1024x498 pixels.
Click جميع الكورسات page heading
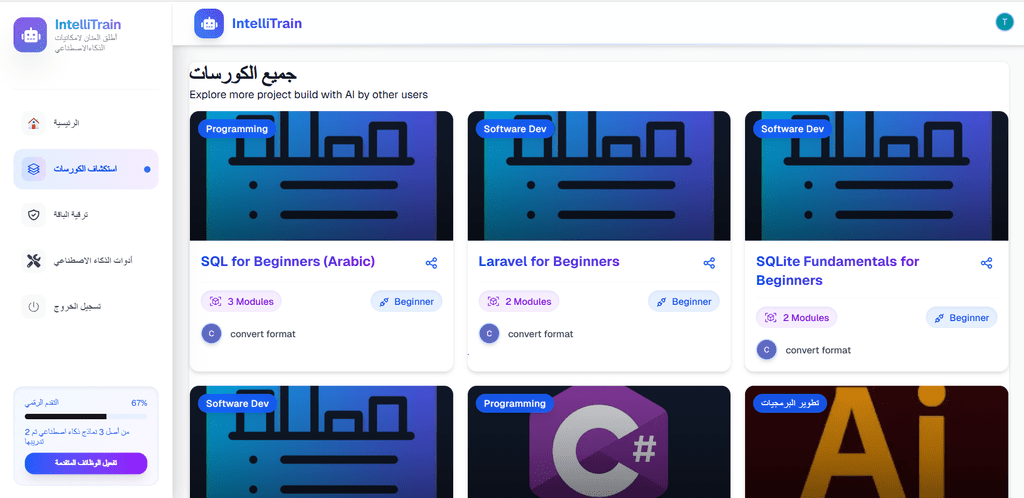point(244,74)
